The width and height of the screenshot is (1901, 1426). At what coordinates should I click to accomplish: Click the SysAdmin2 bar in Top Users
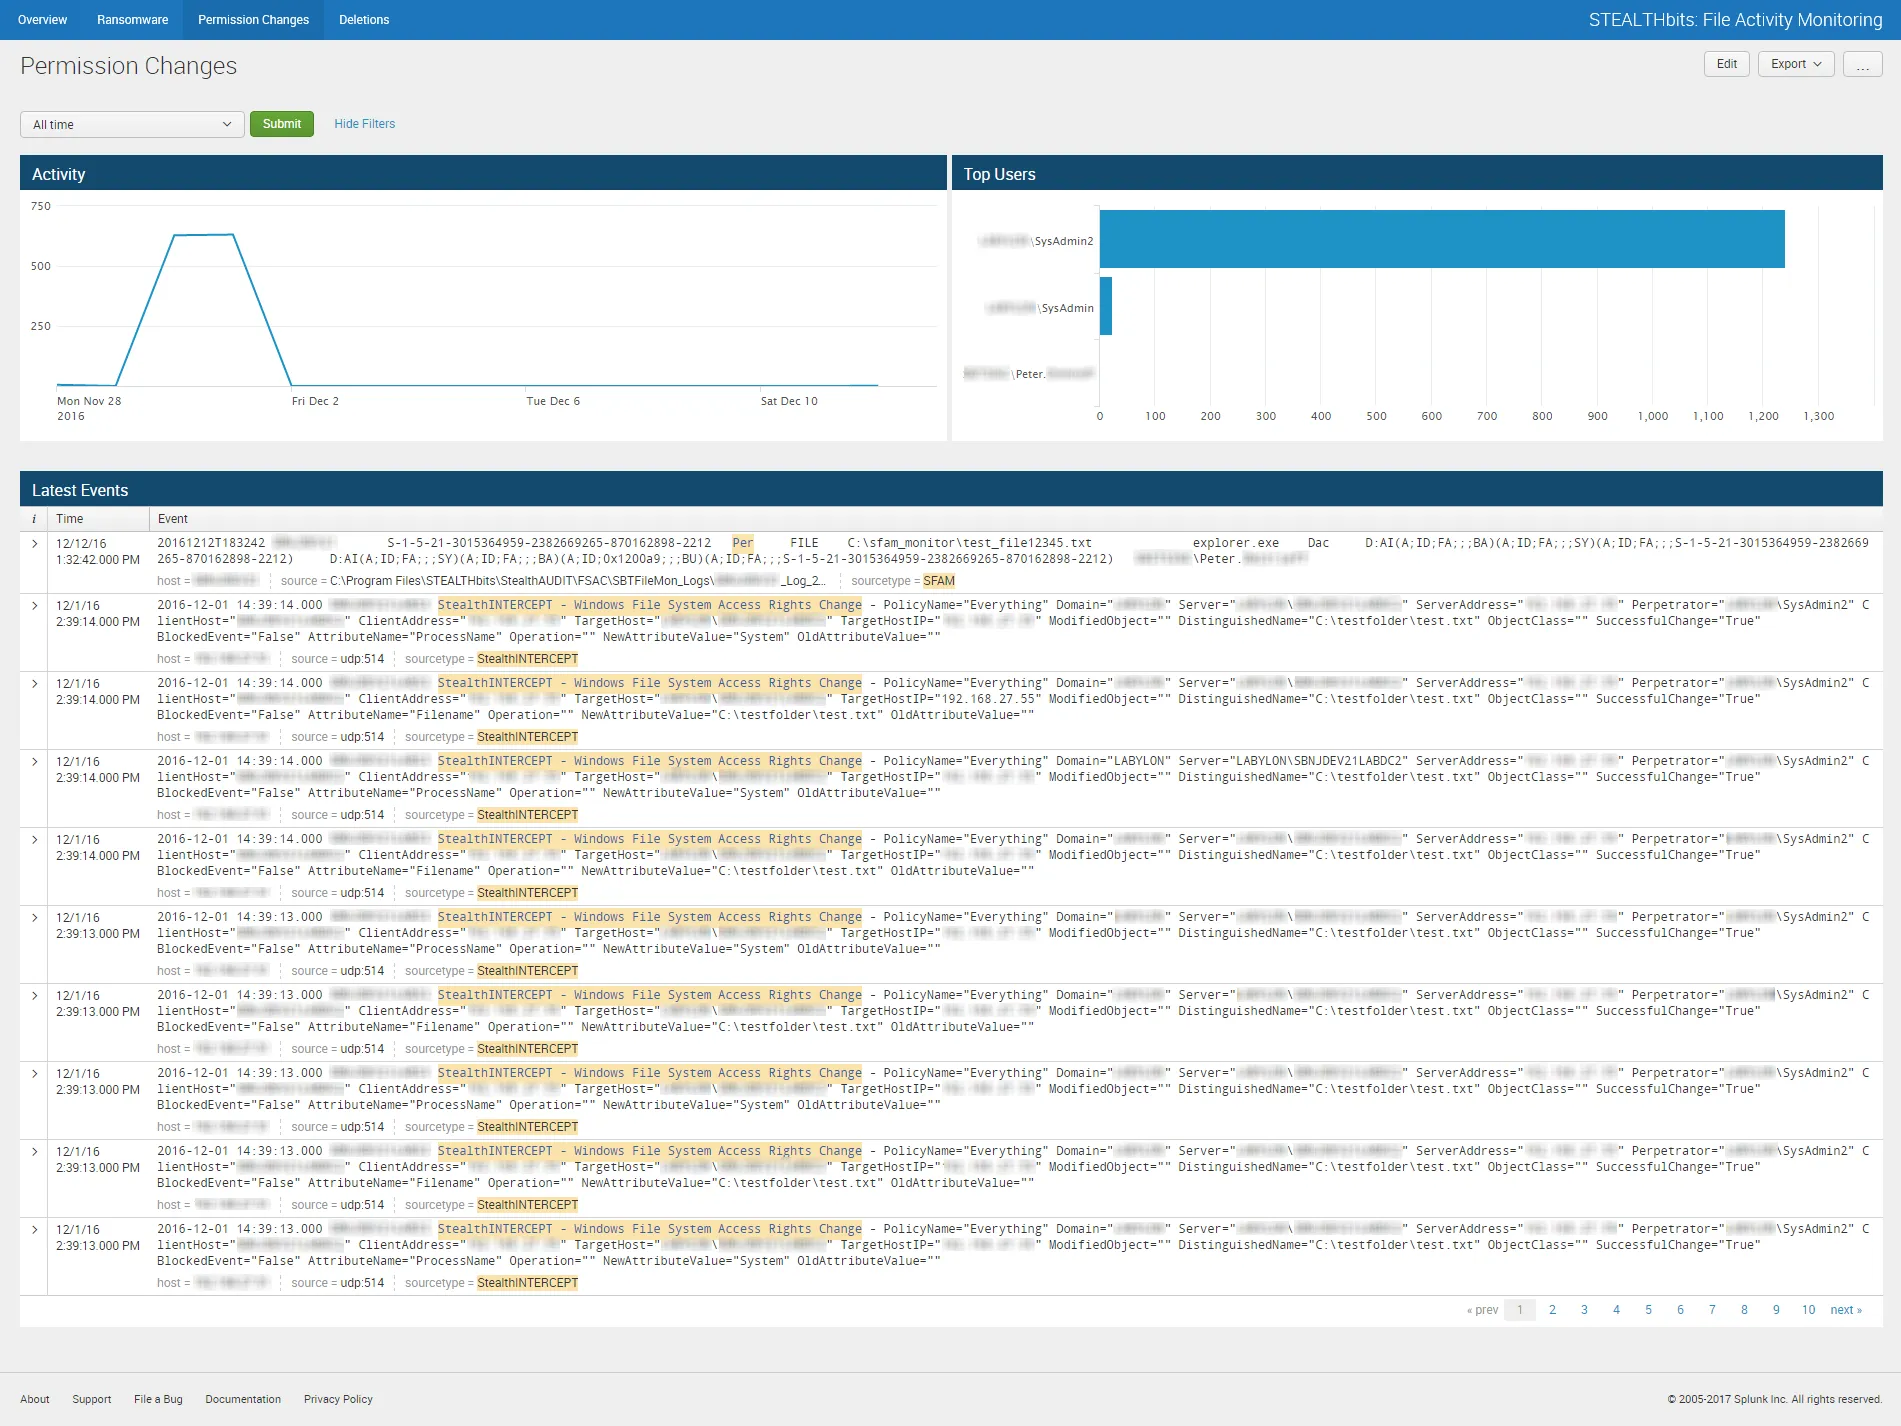[x=1442, y=239]
